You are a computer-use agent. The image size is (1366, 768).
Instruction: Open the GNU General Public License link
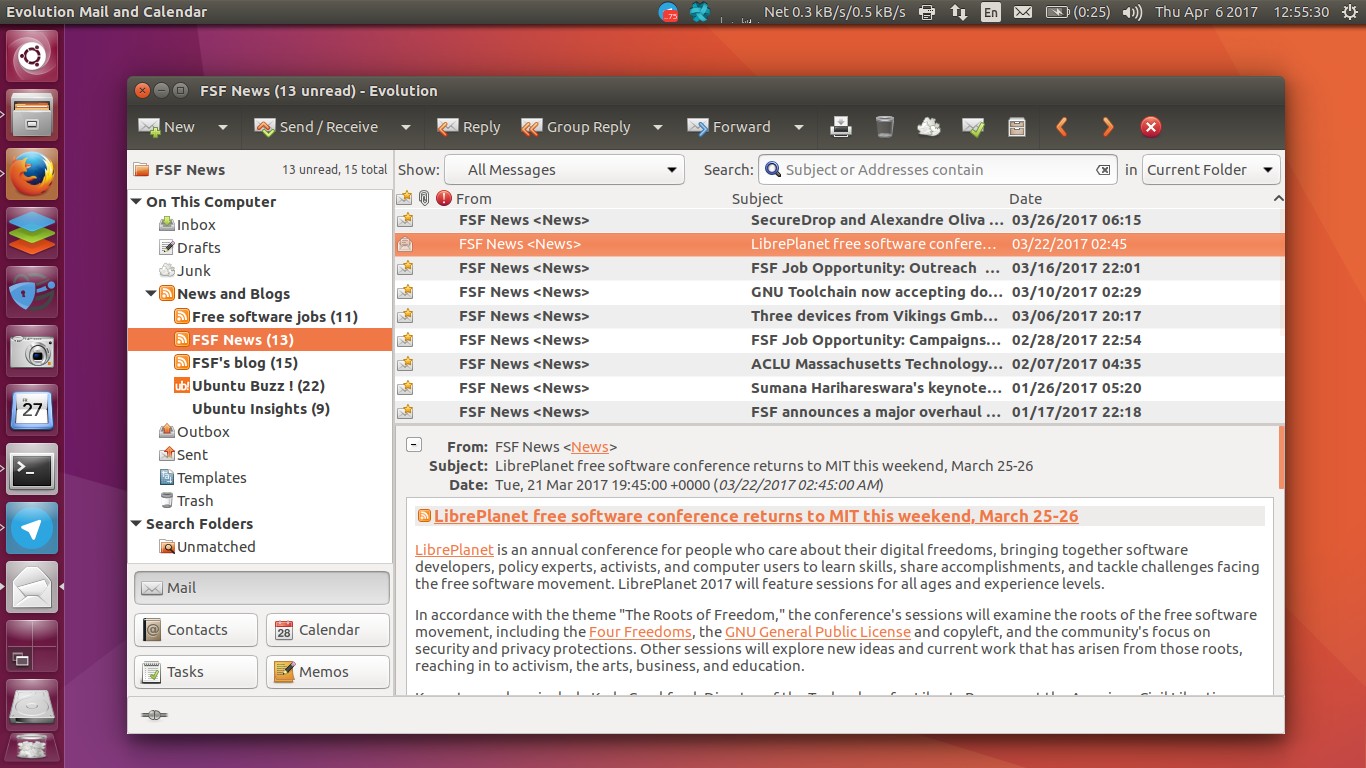point(818,632)
